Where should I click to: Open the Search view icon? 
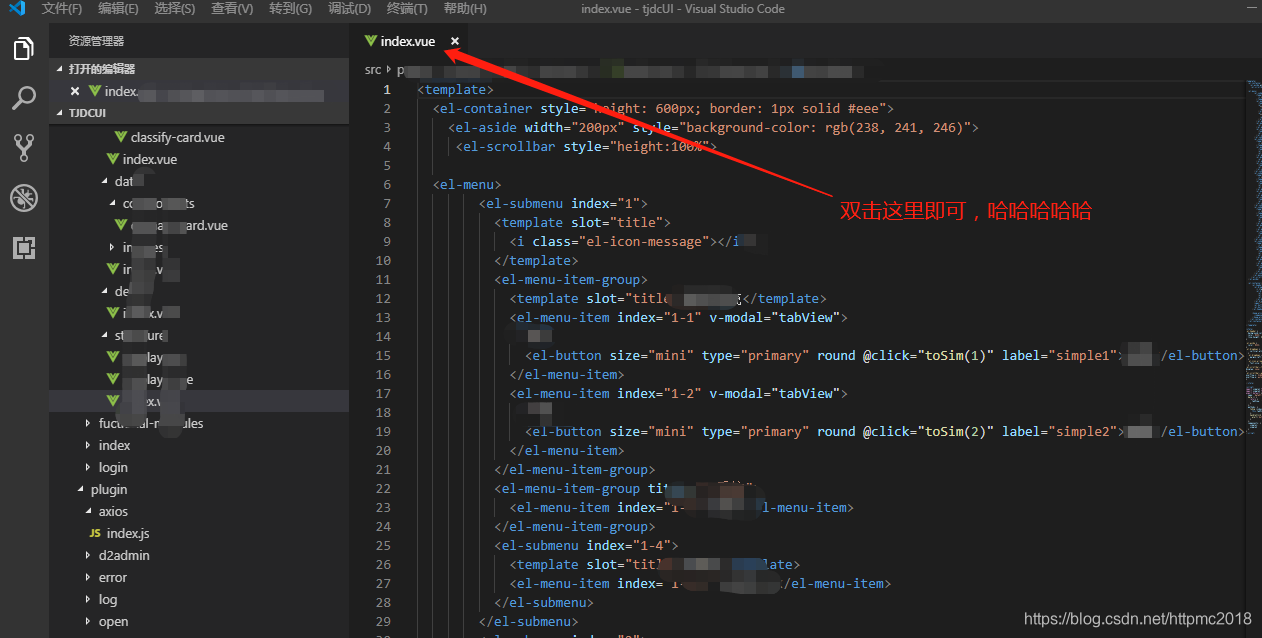tap(24, 98)
